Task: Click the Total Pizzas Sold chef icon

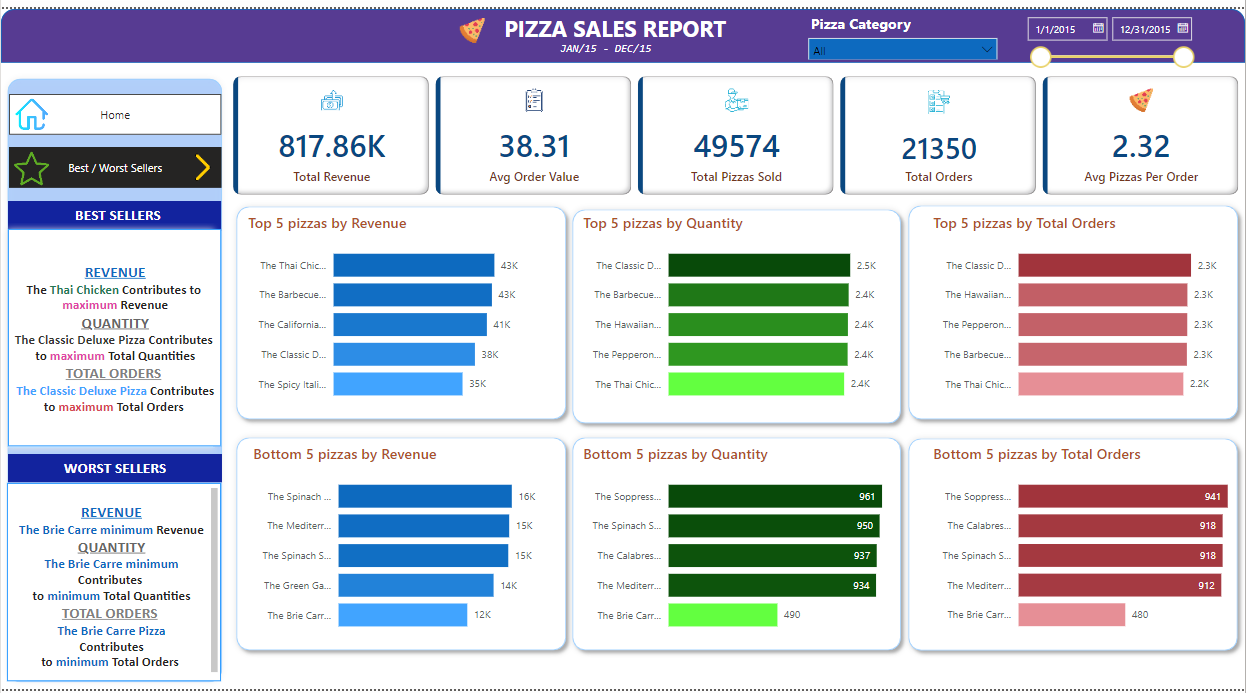Action: coord(734,100)
